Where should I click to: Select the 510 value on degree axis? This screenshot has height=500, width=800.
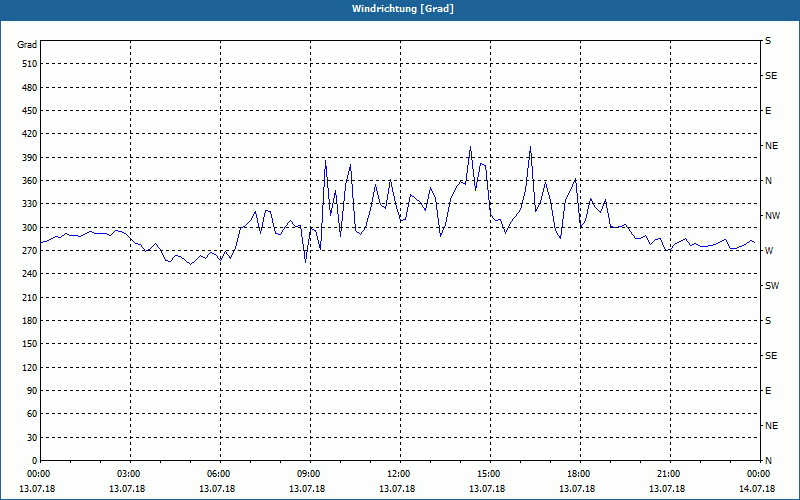29,64
